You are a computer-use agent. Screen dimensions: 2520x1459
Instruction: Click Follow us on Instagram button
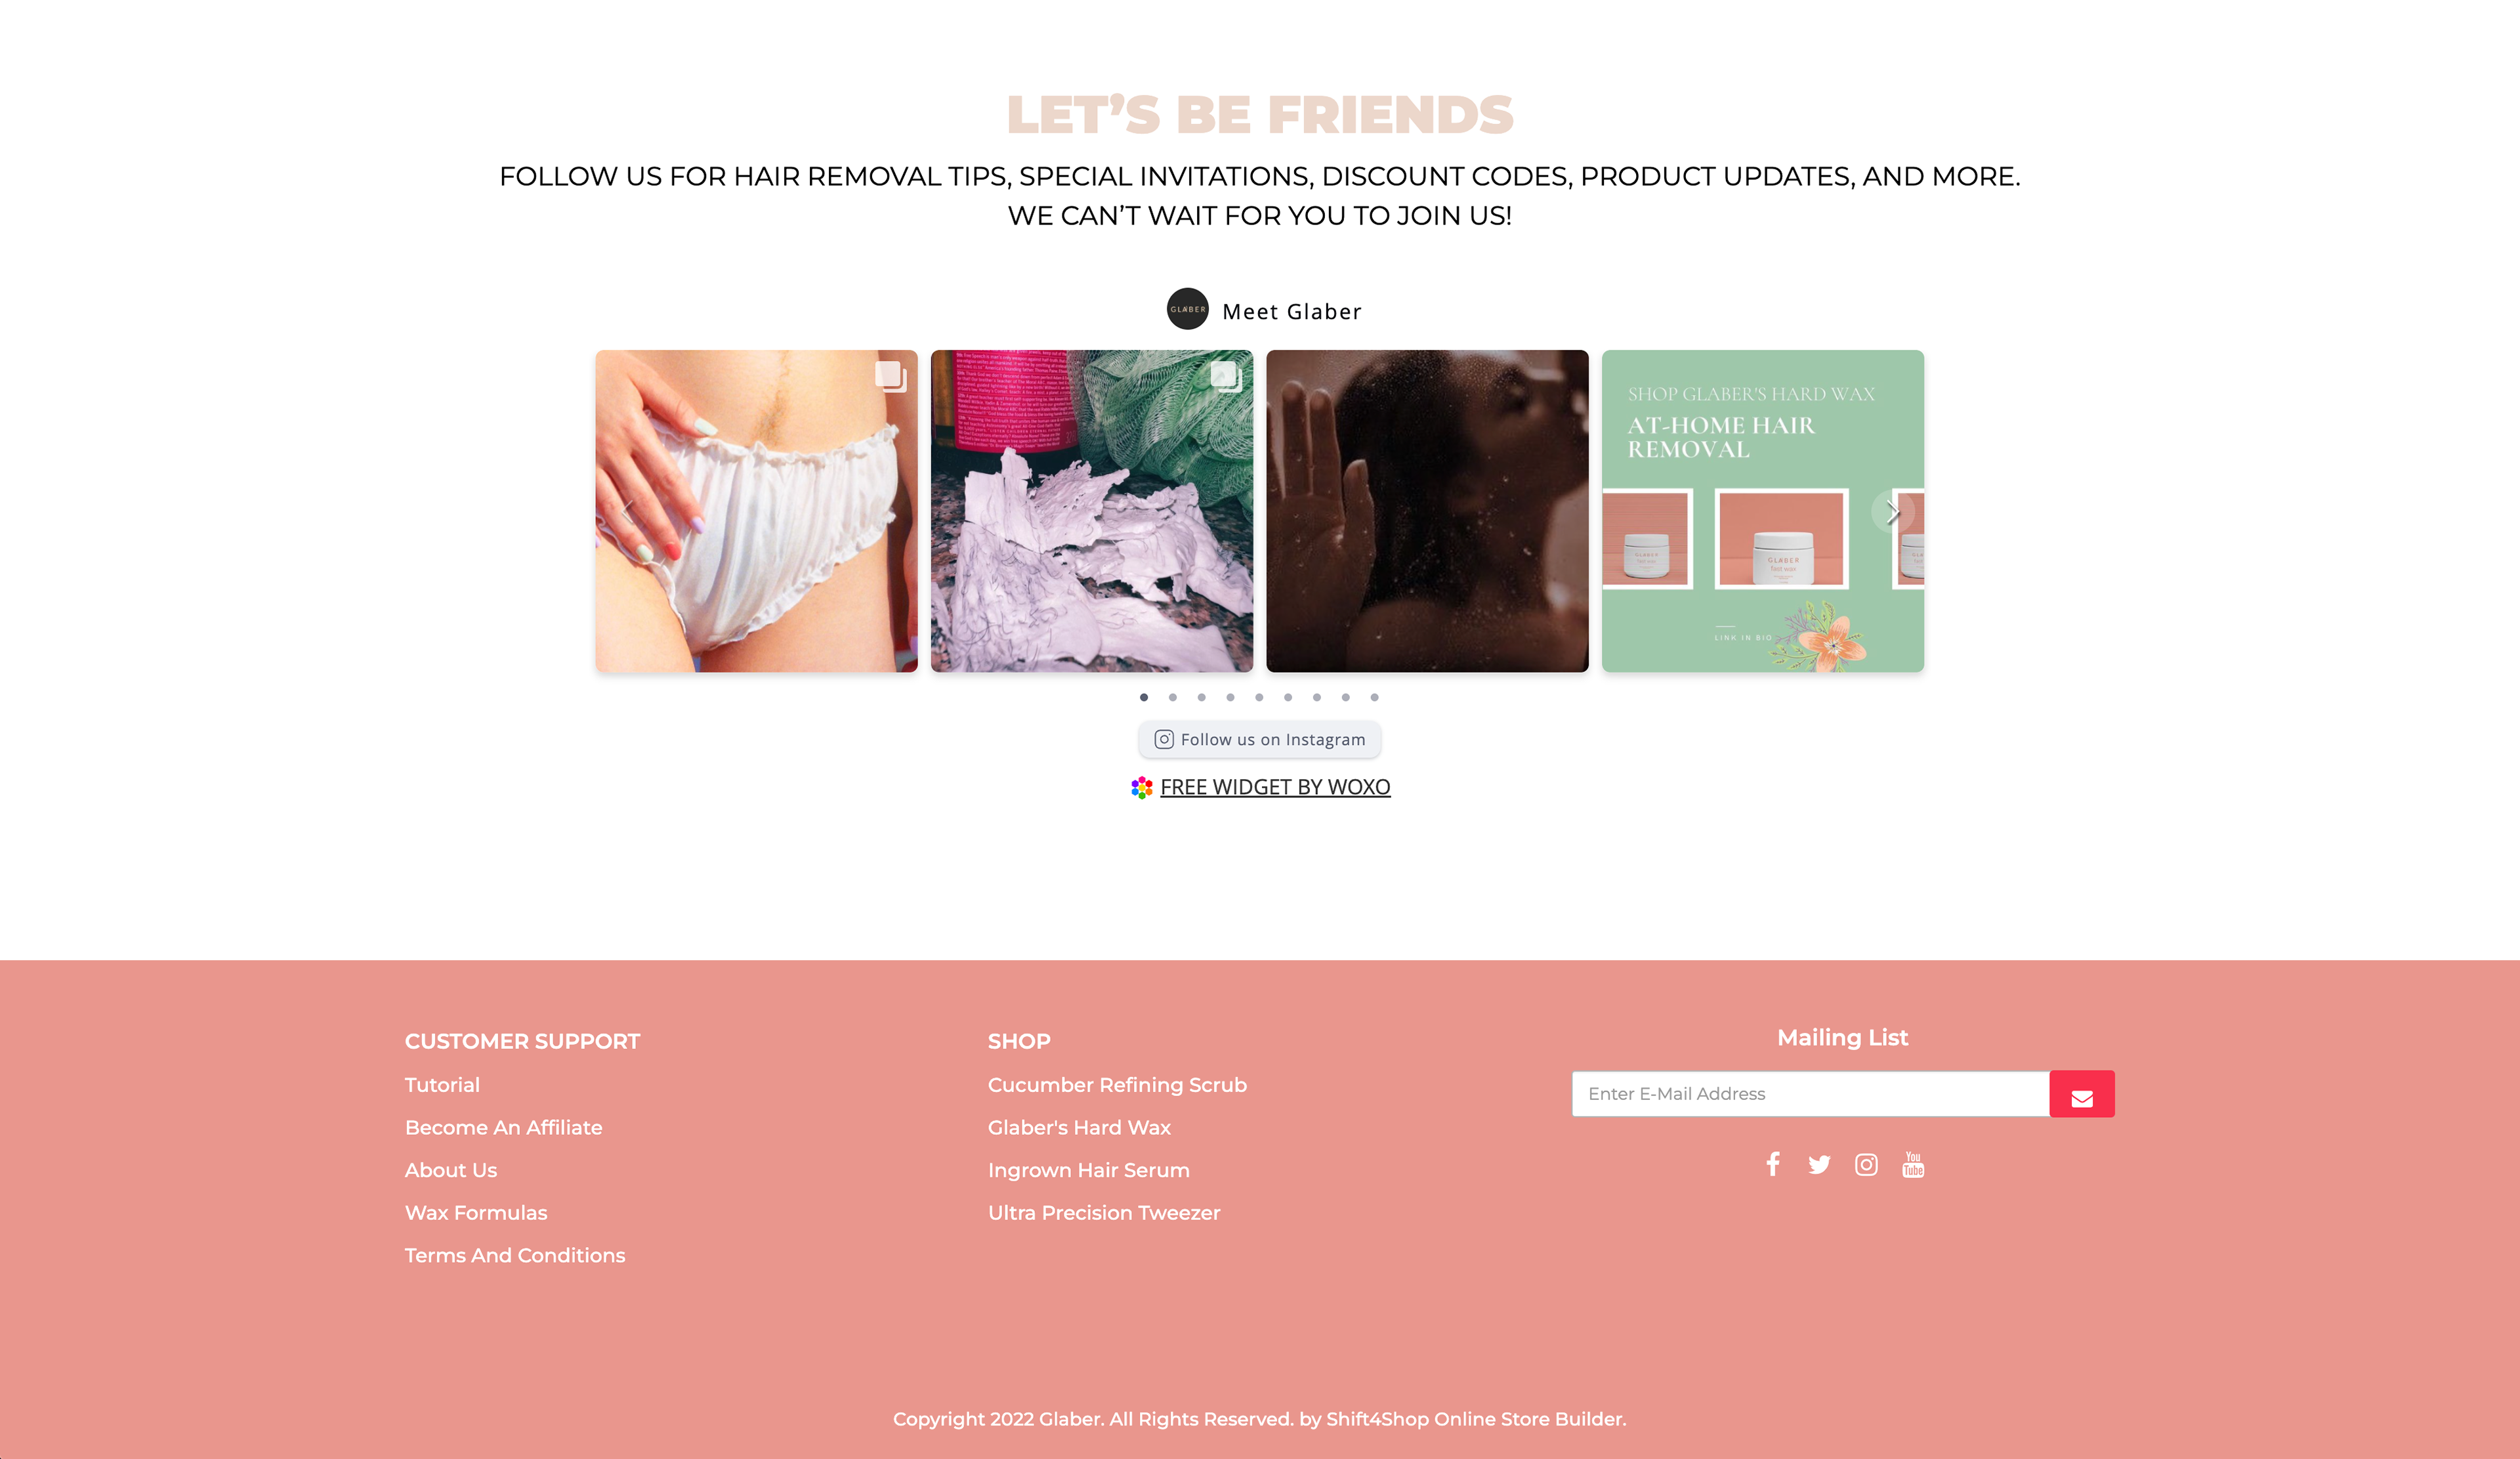click(1260, 740)
